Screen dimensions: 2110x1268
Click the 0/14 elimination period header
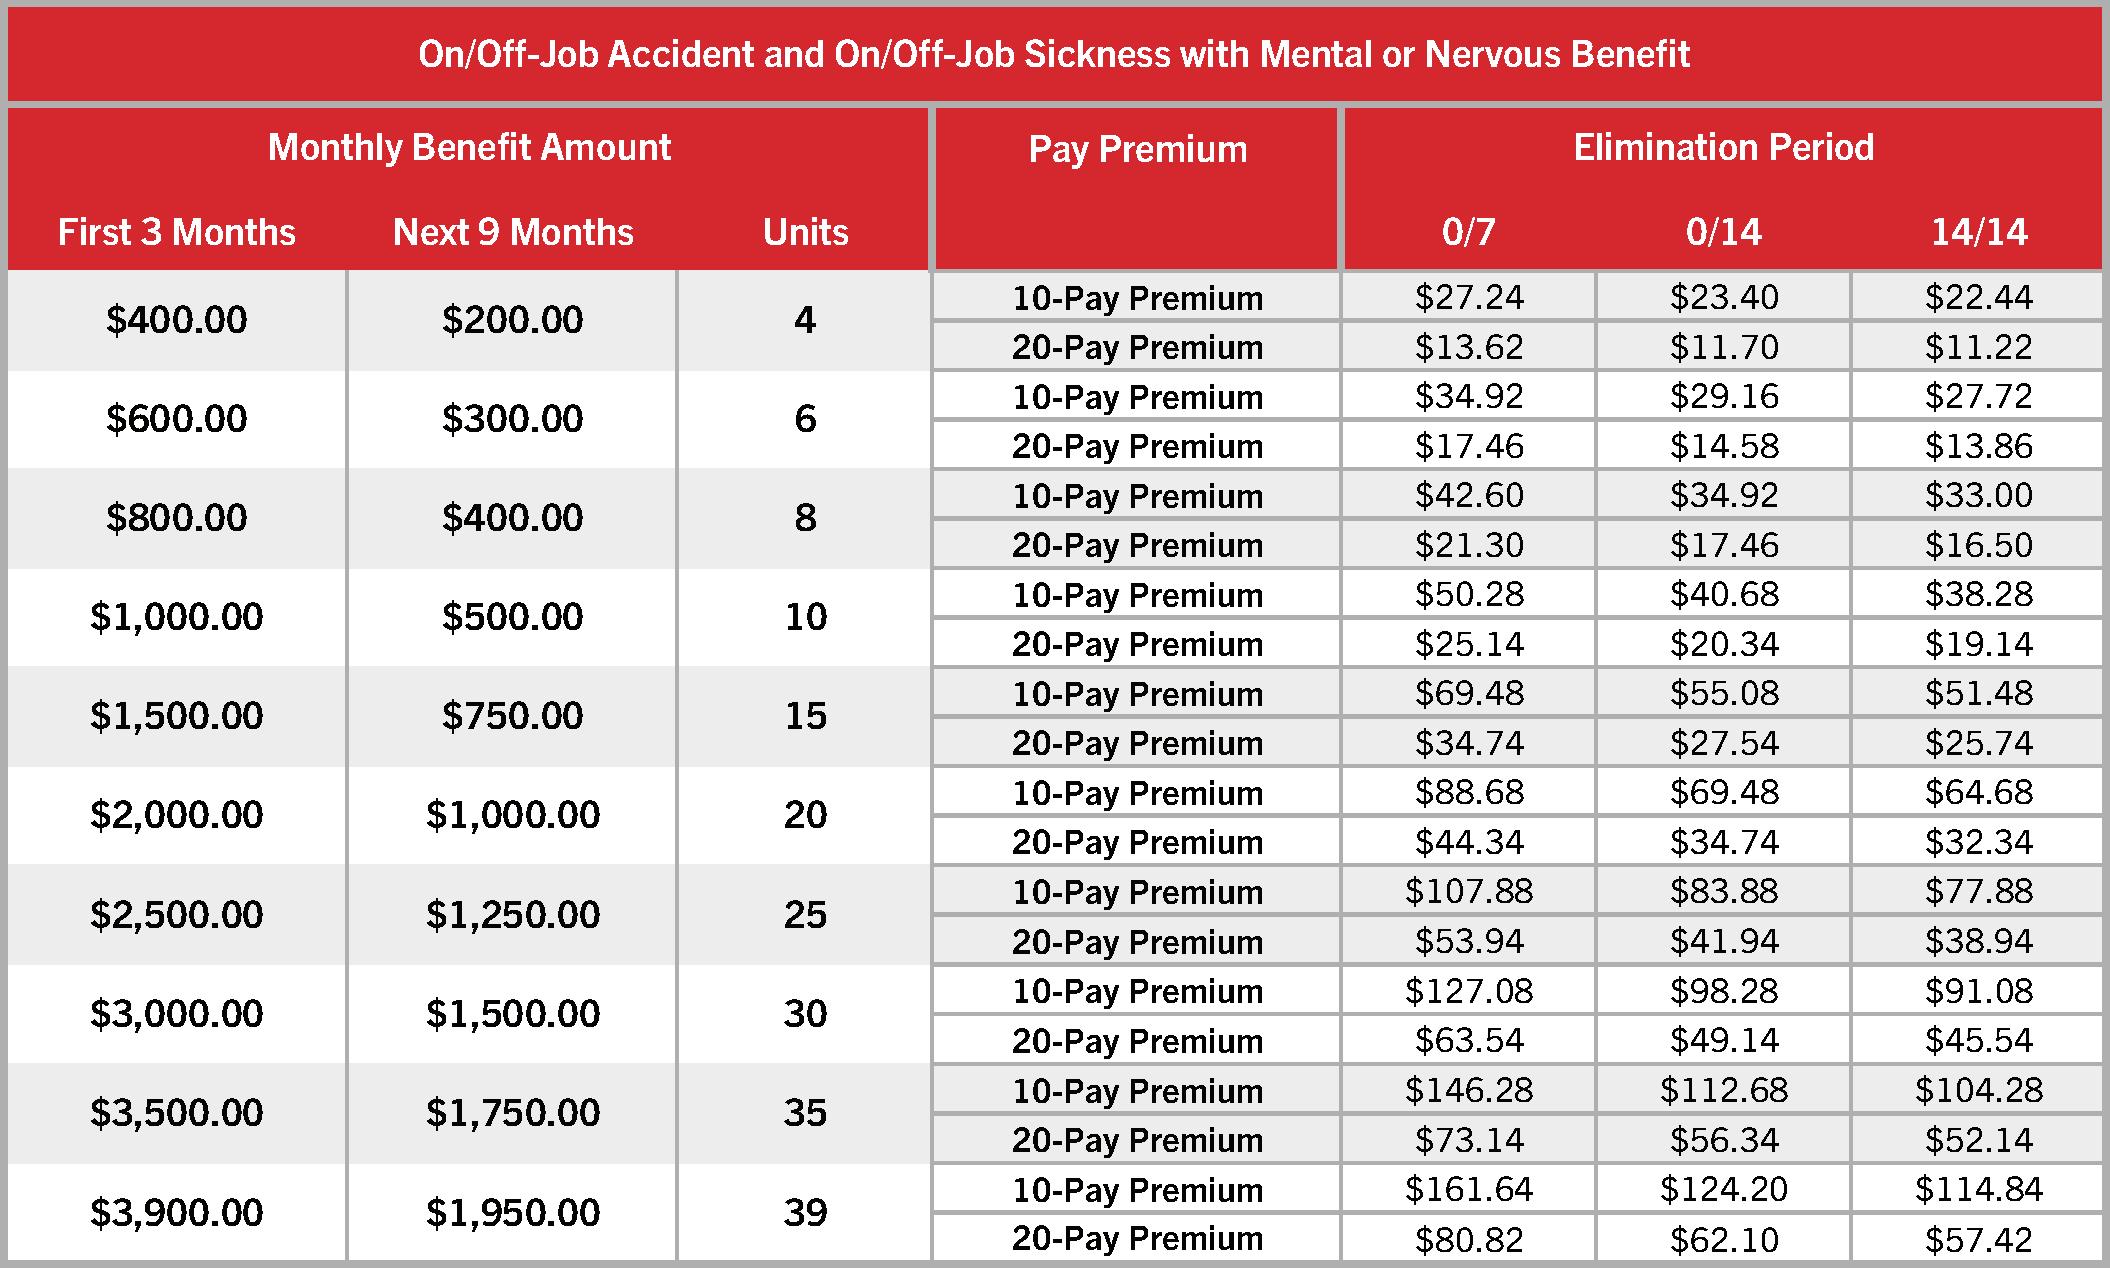(x=1723, y=232)
